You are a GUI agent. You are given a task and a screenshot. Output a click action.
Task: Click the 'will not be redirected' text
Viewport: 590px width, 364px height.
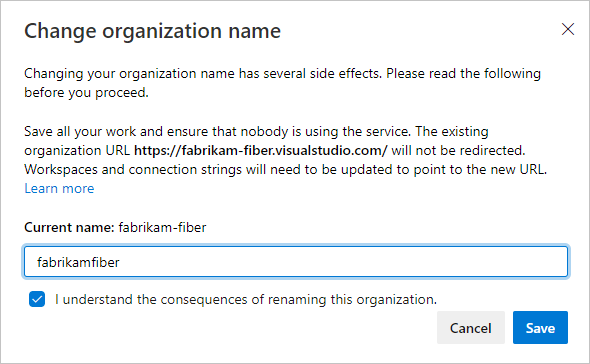click(458, 150)
